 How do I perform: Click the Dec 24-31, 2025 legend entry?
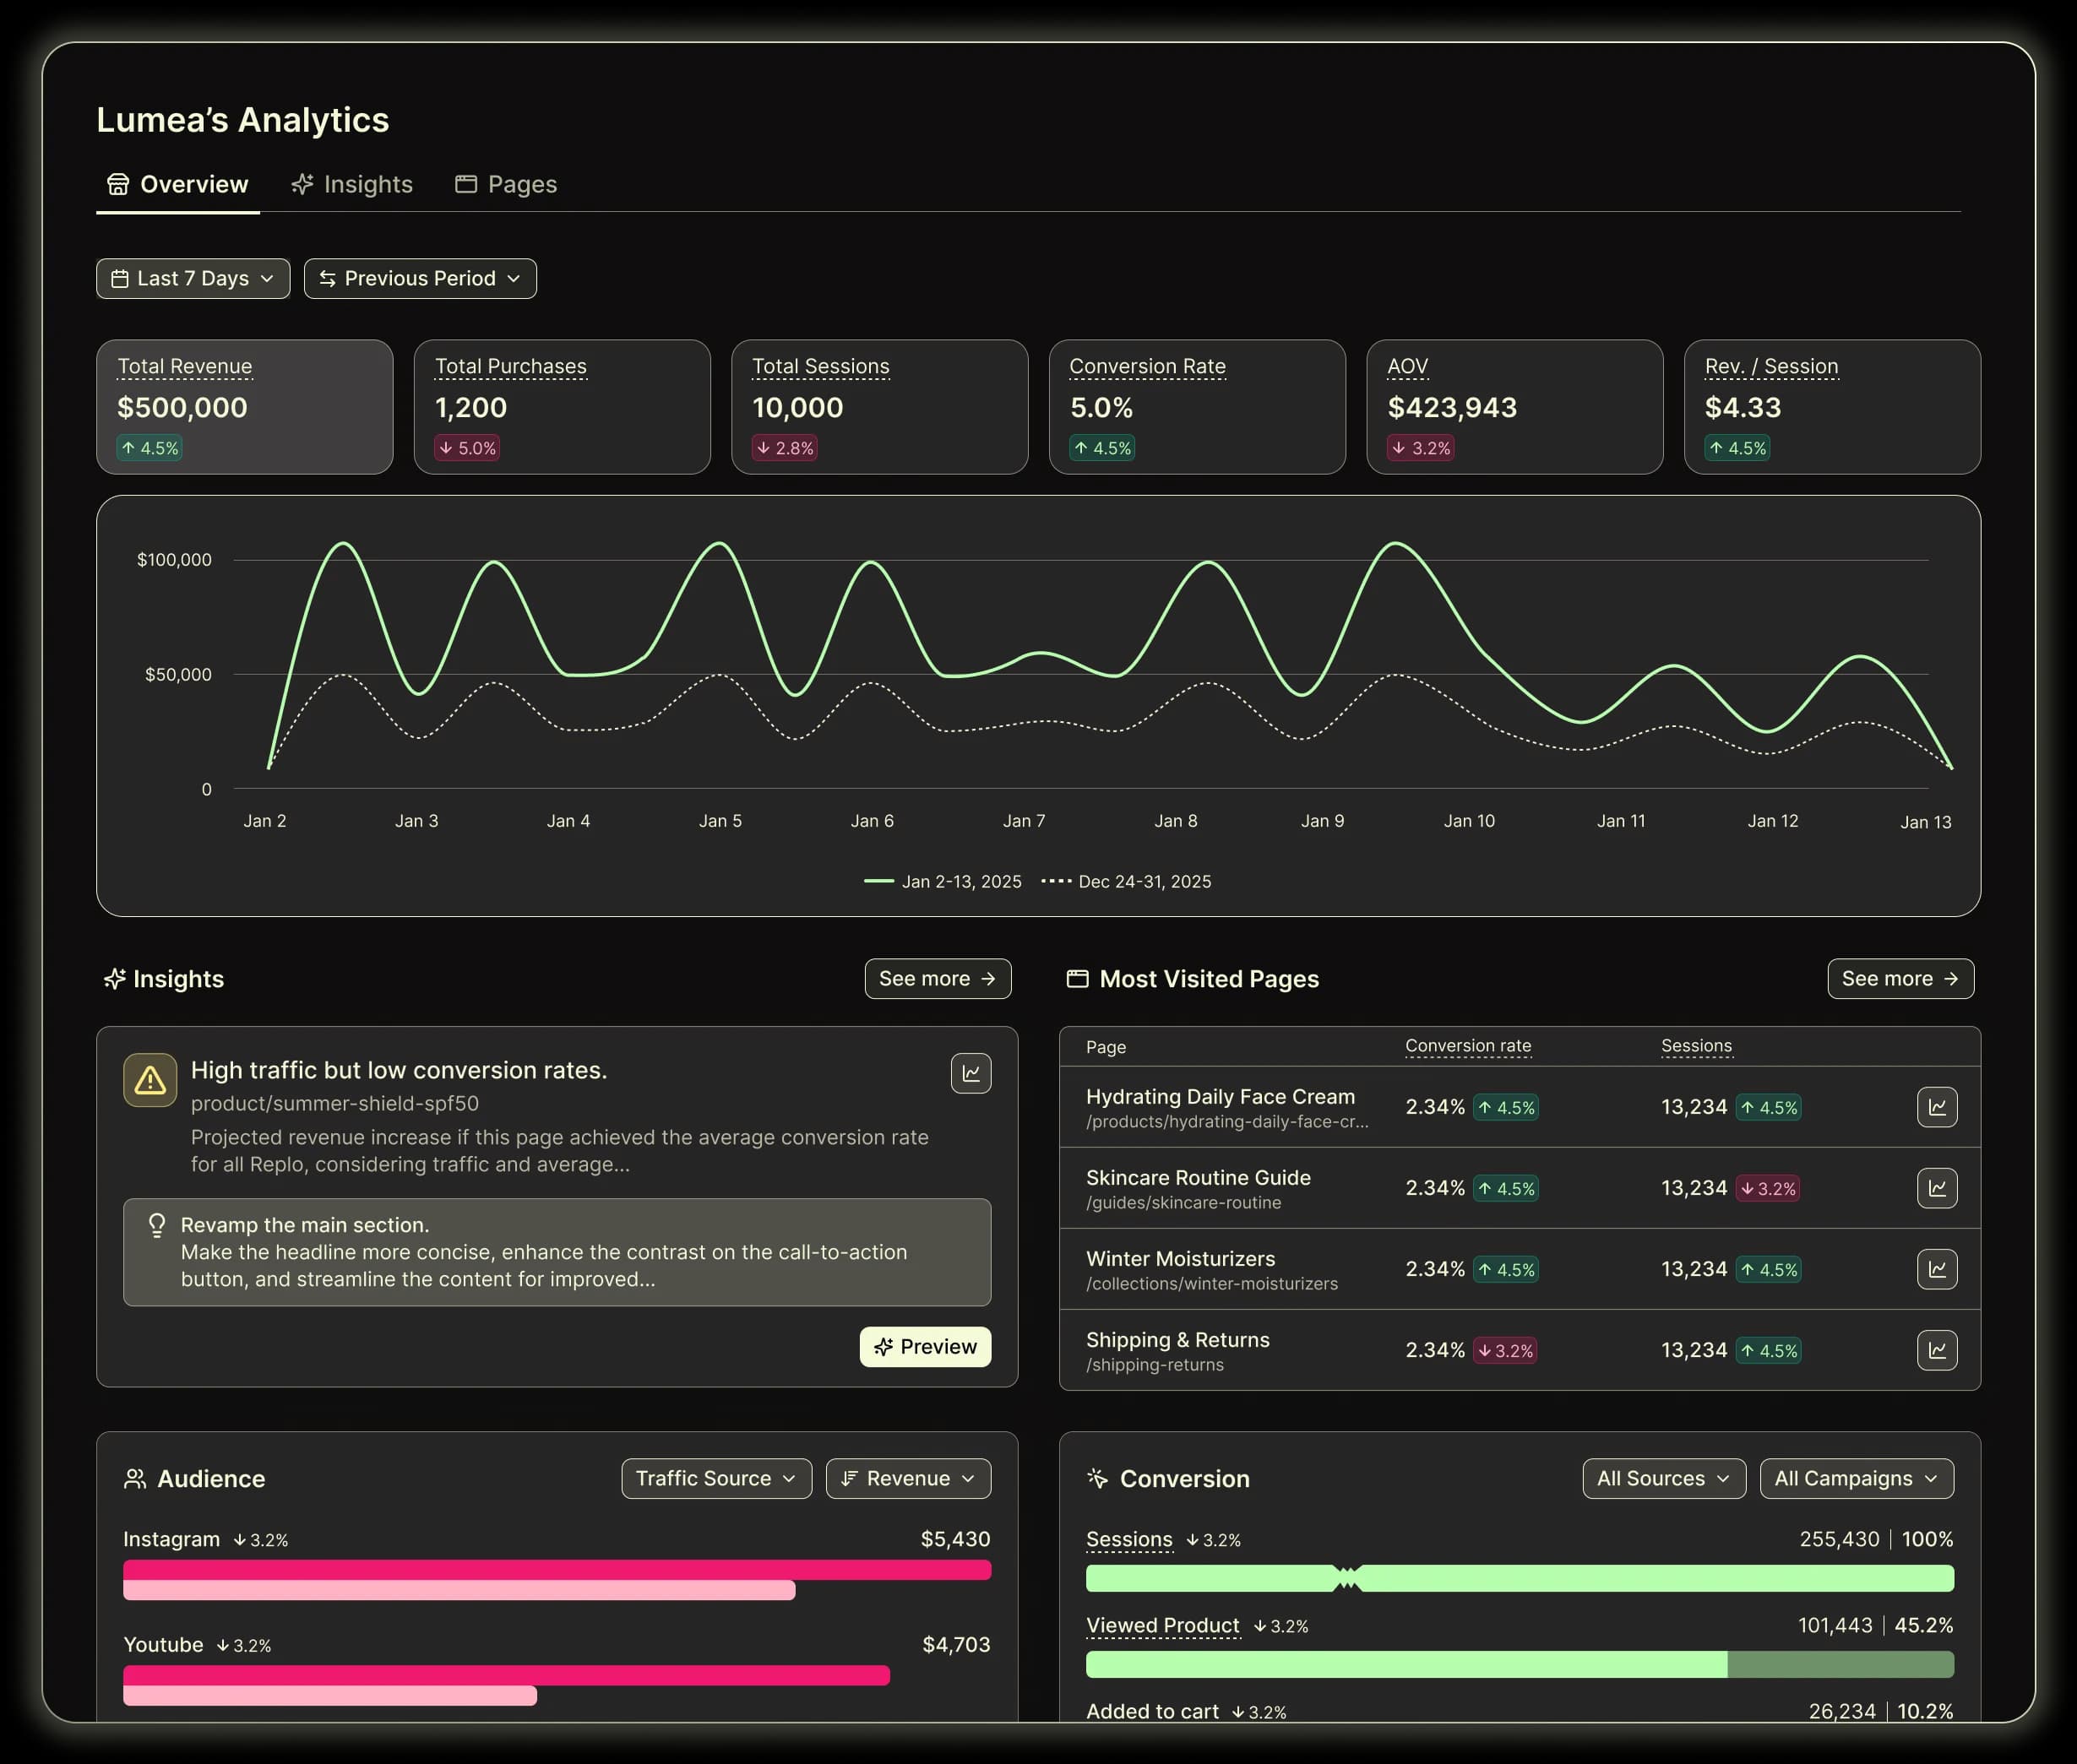click(1126, 882)
